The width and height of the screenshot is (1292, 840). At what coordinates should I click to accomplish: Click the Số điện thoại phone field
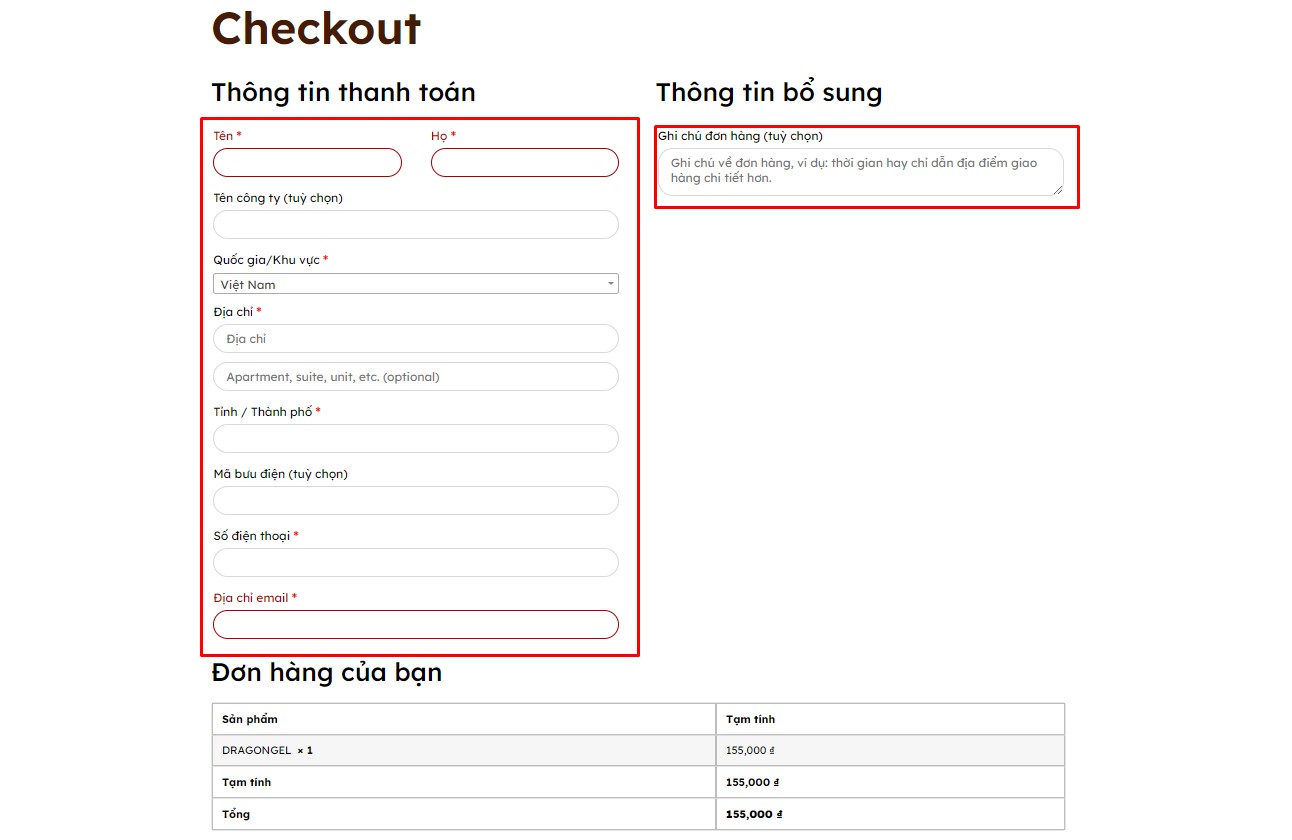pos(415,563)
